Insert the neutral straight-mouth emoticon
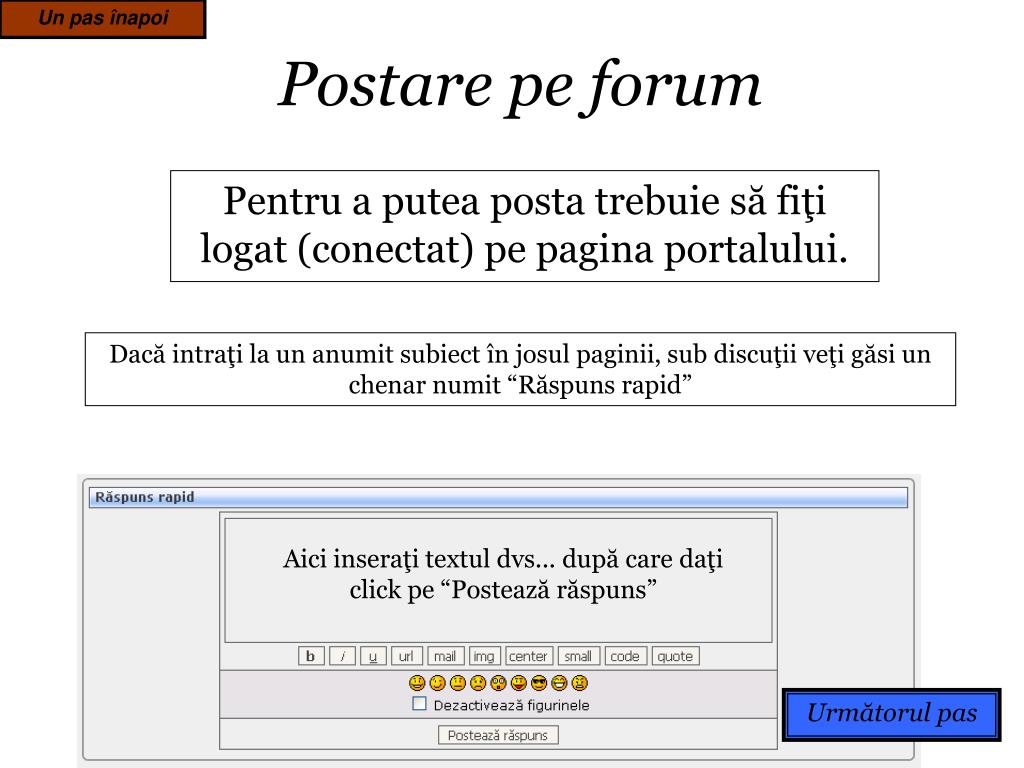 click(x=458, y=683)
